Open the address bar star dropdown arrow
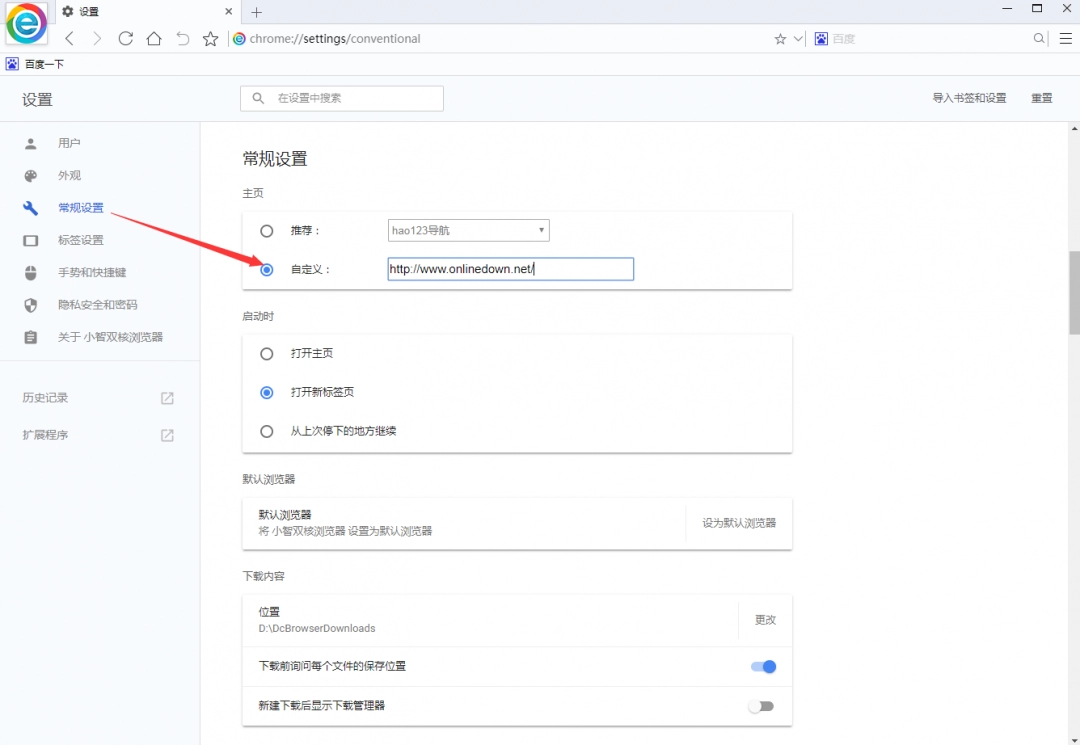 click(x=795, y=38)
